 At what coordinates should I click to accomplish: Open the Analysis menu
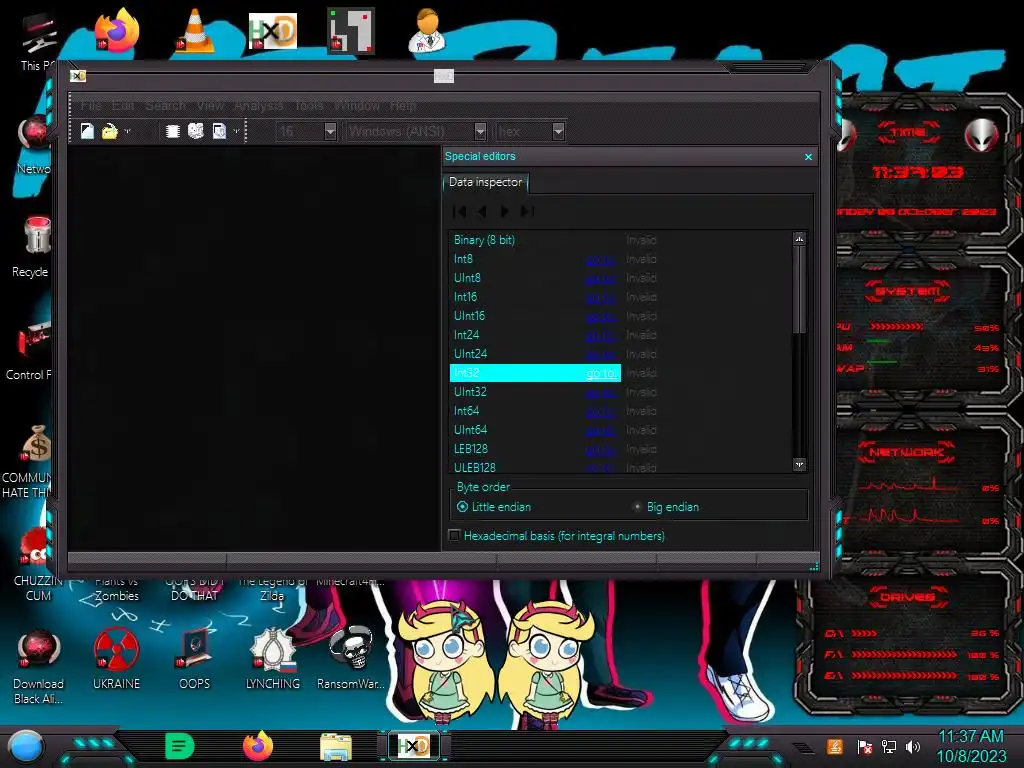click(x=259, y=105)
